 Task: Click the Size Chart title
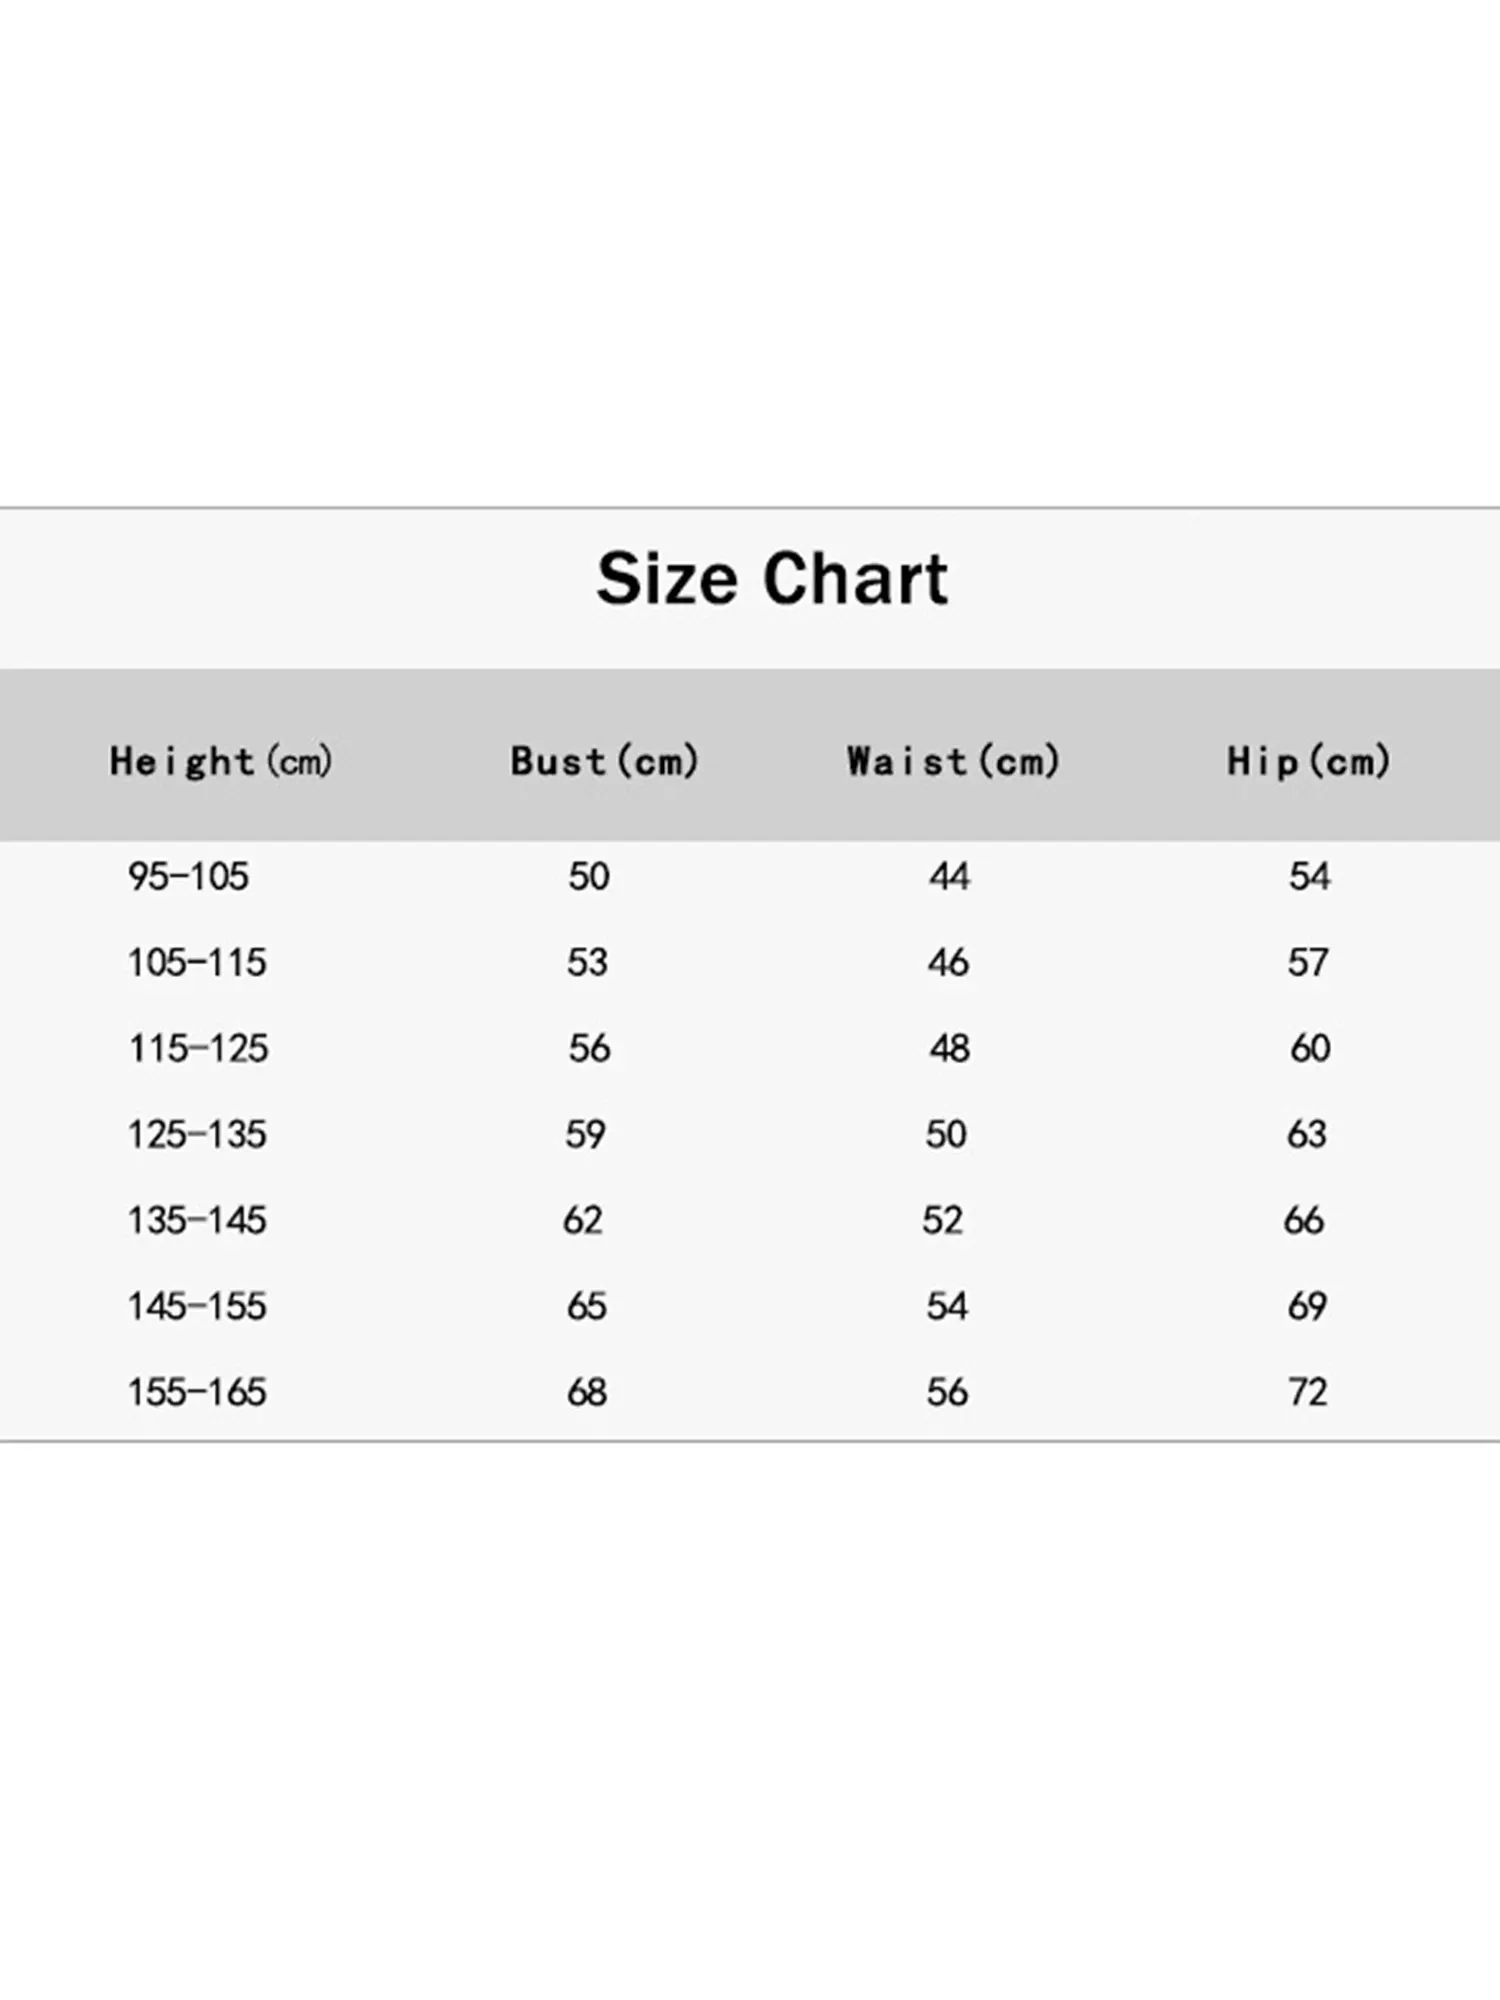[771, 579]
